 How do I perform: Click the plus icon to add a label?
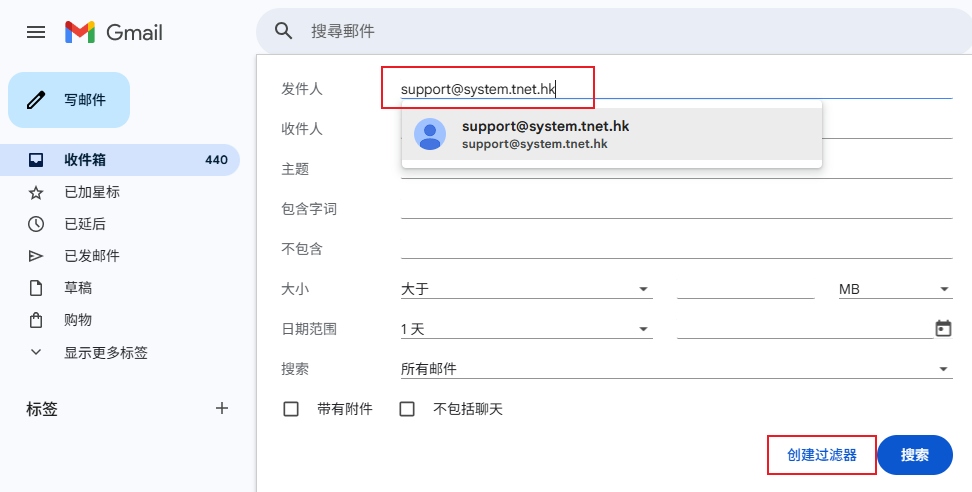pyautogui.click(x=222, y=408)
